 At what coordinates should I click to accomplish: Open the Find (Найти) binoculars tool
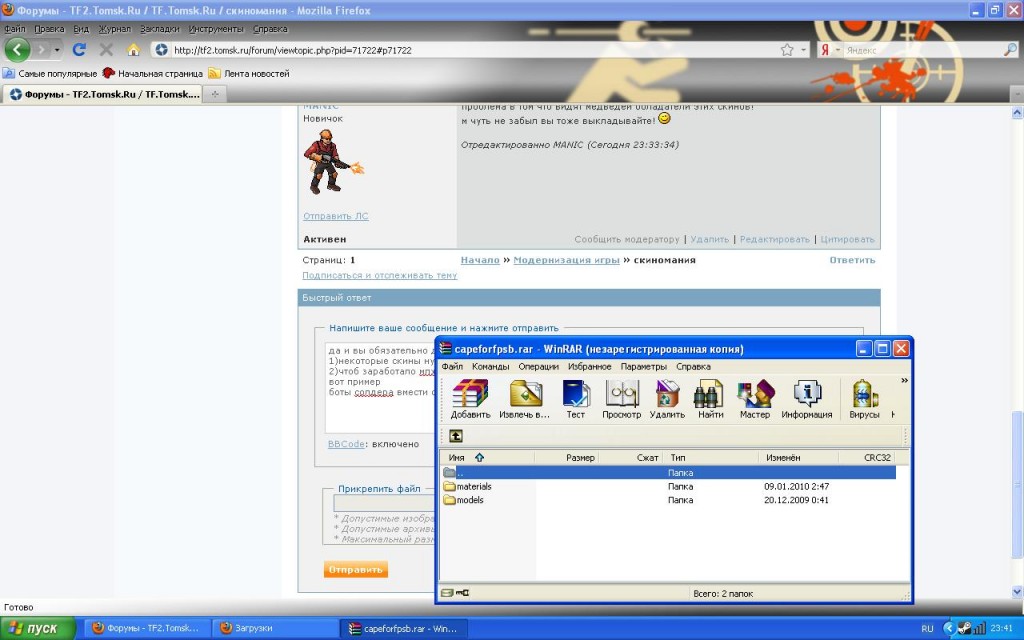click(x=710, y=398)
